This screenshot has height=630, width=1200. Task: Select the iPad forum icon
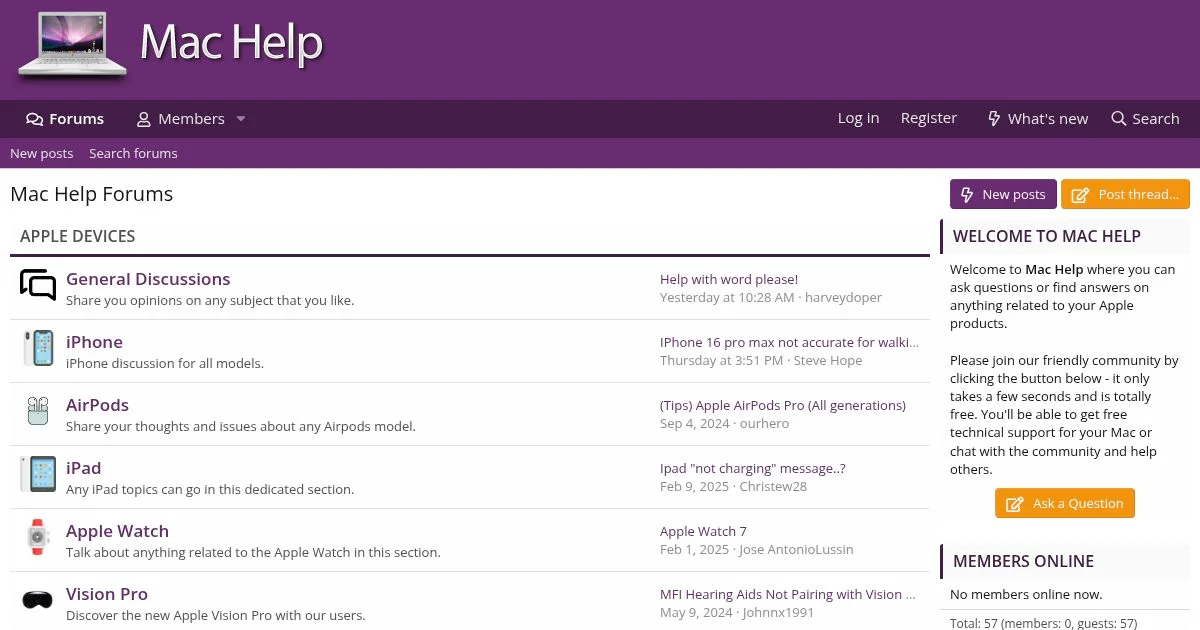click(x=38, y=474)
